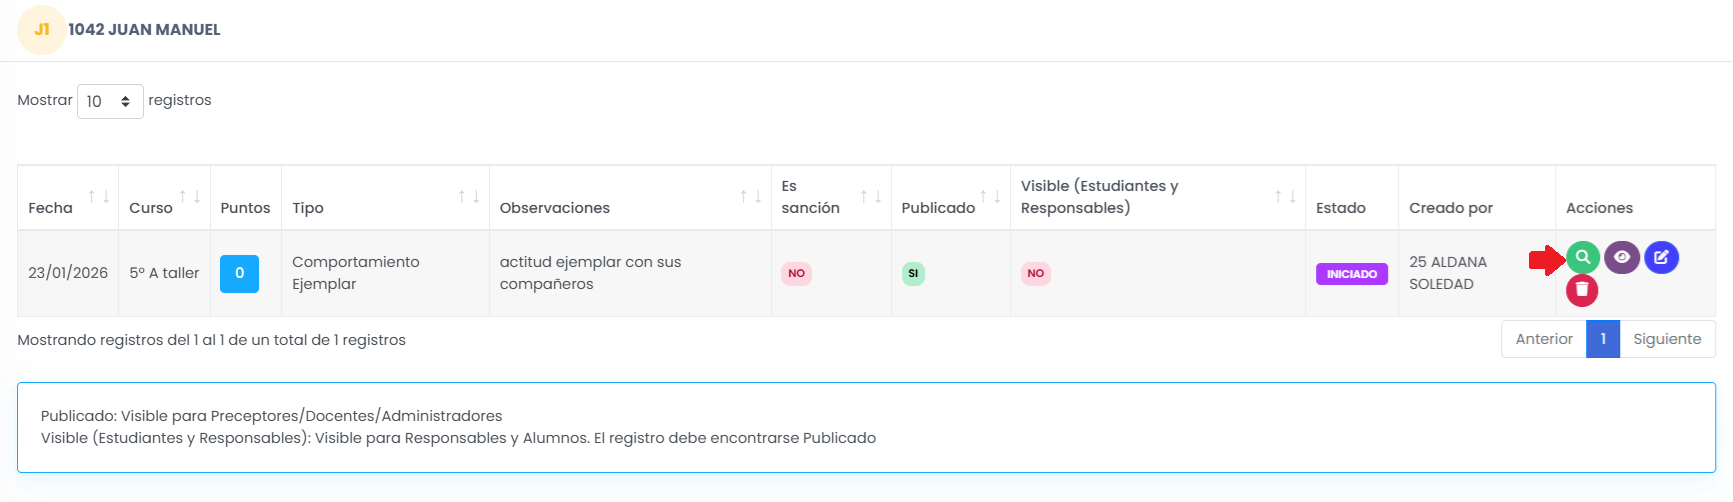
Task: Click the INICIADO status badge
Action: [x=1351, y=274]
